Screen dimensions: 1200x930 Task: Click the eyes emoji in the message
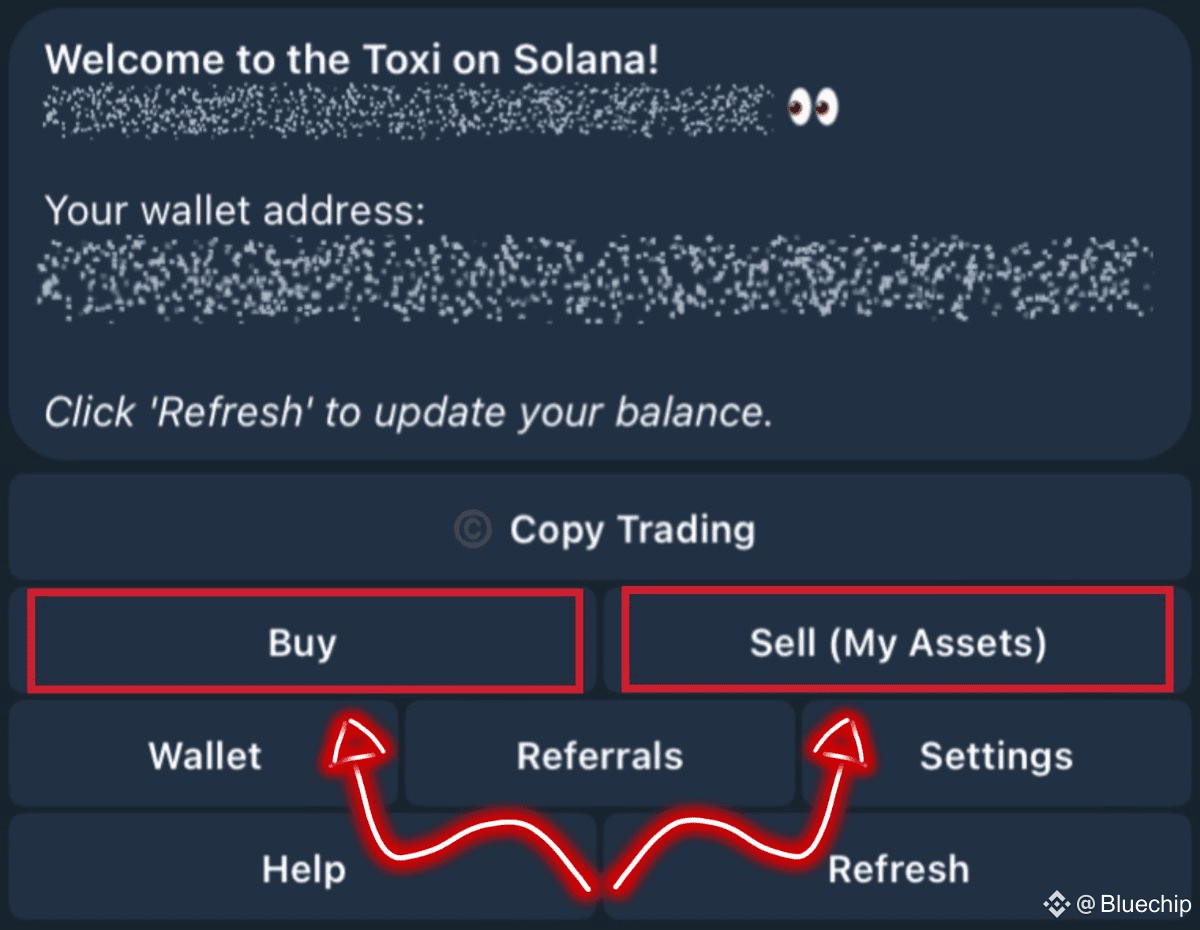[x=812, y=106]
